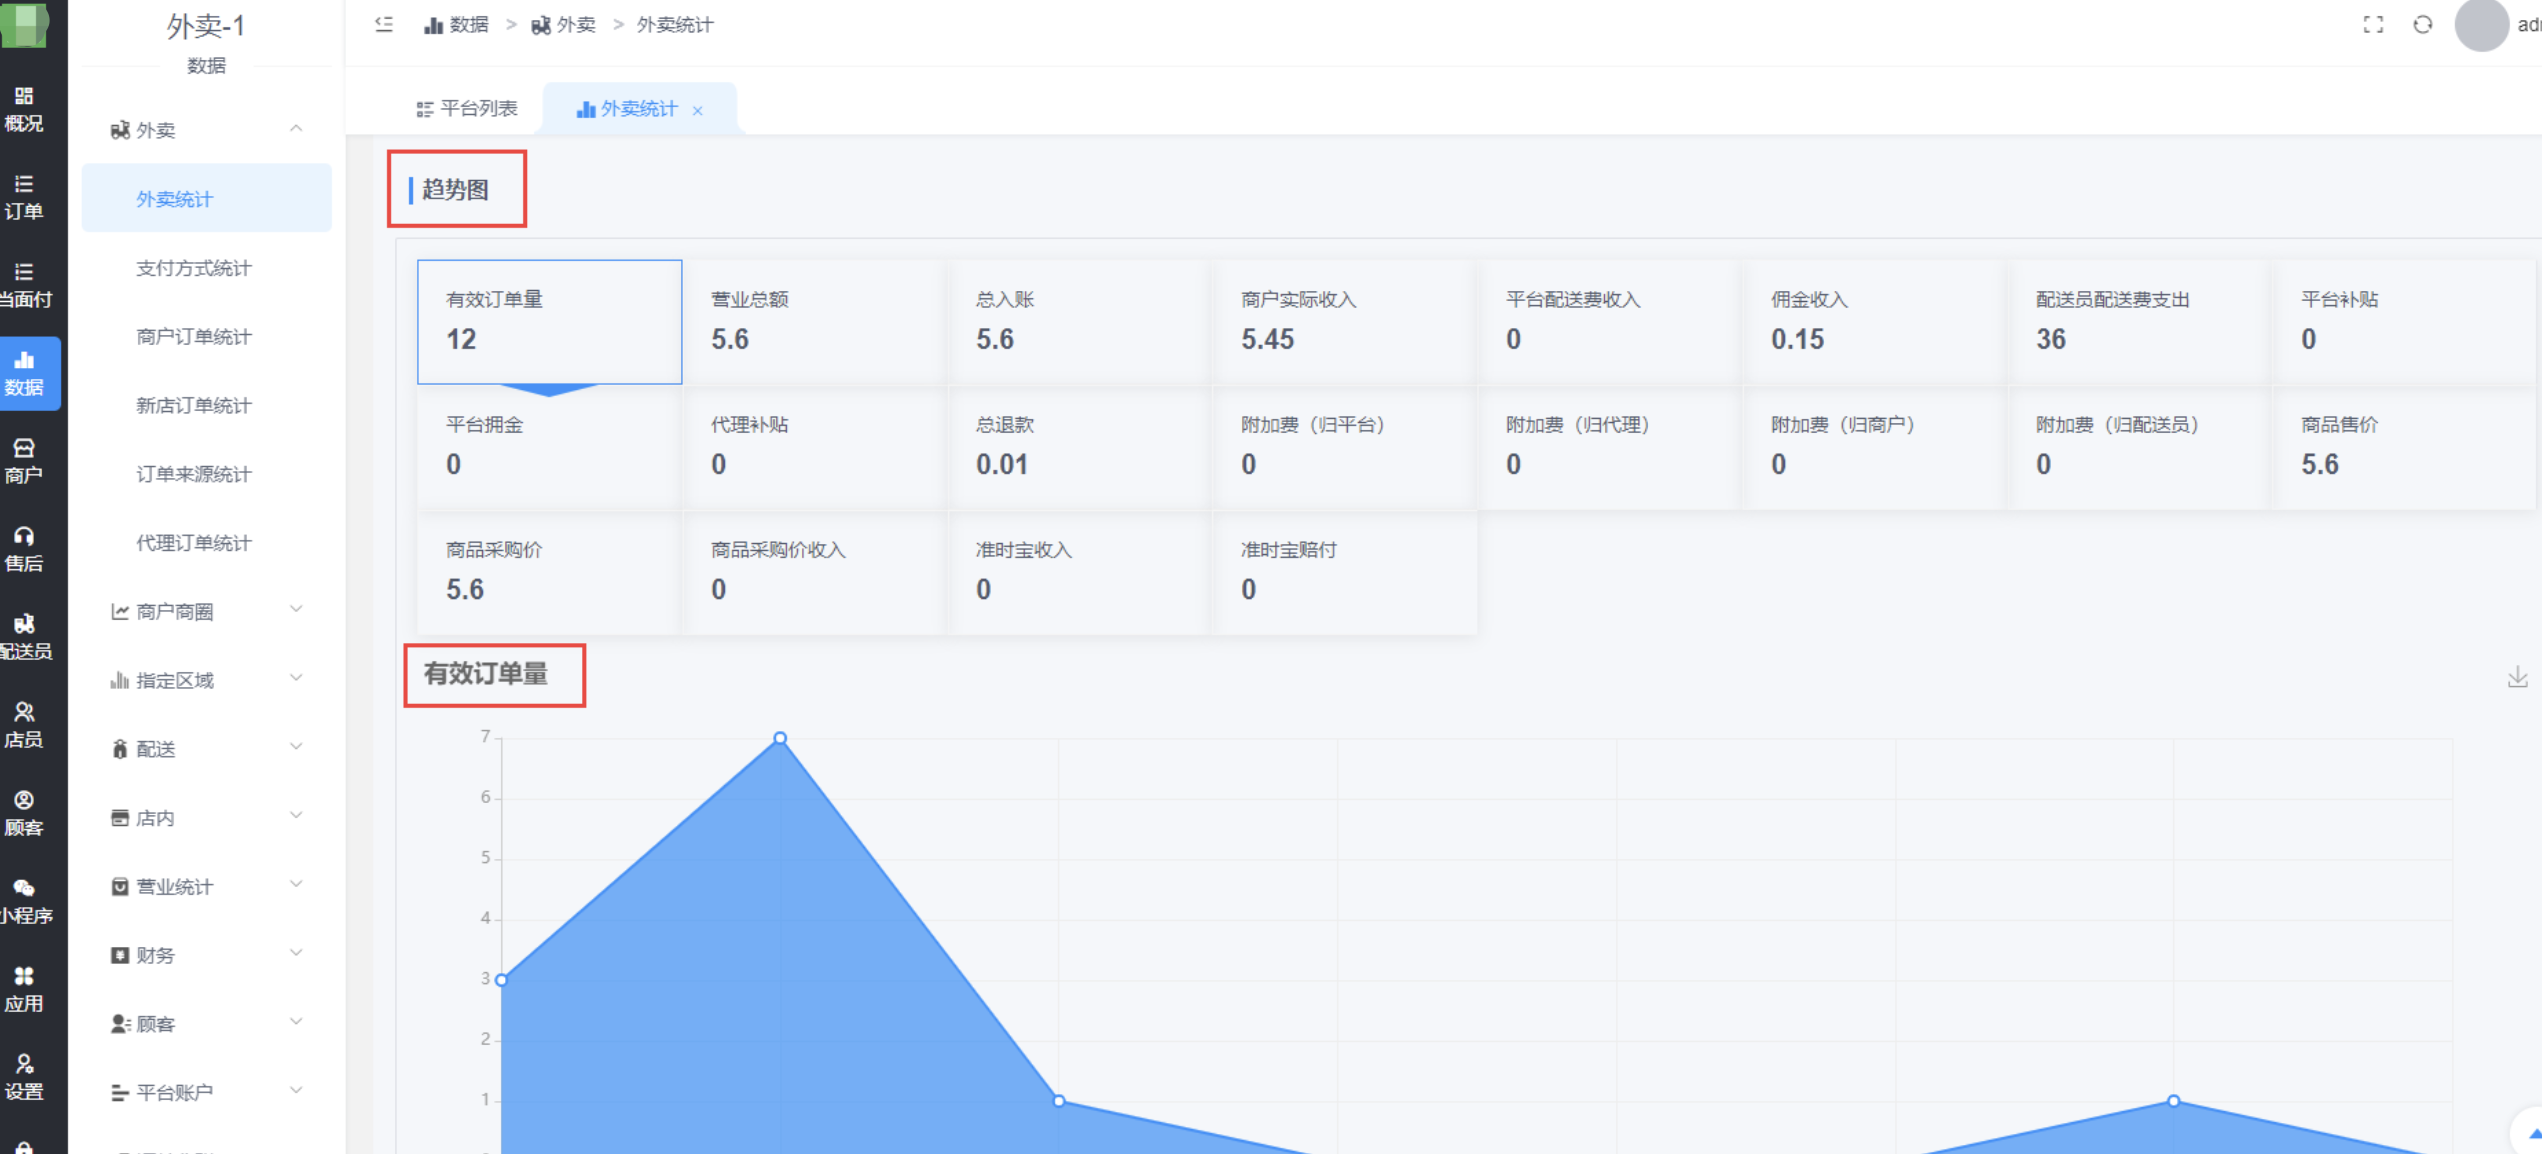Viewport: 2542px width, 1154px height.
Task: Click the chart peak point at value 7
Action: point(780,738)
